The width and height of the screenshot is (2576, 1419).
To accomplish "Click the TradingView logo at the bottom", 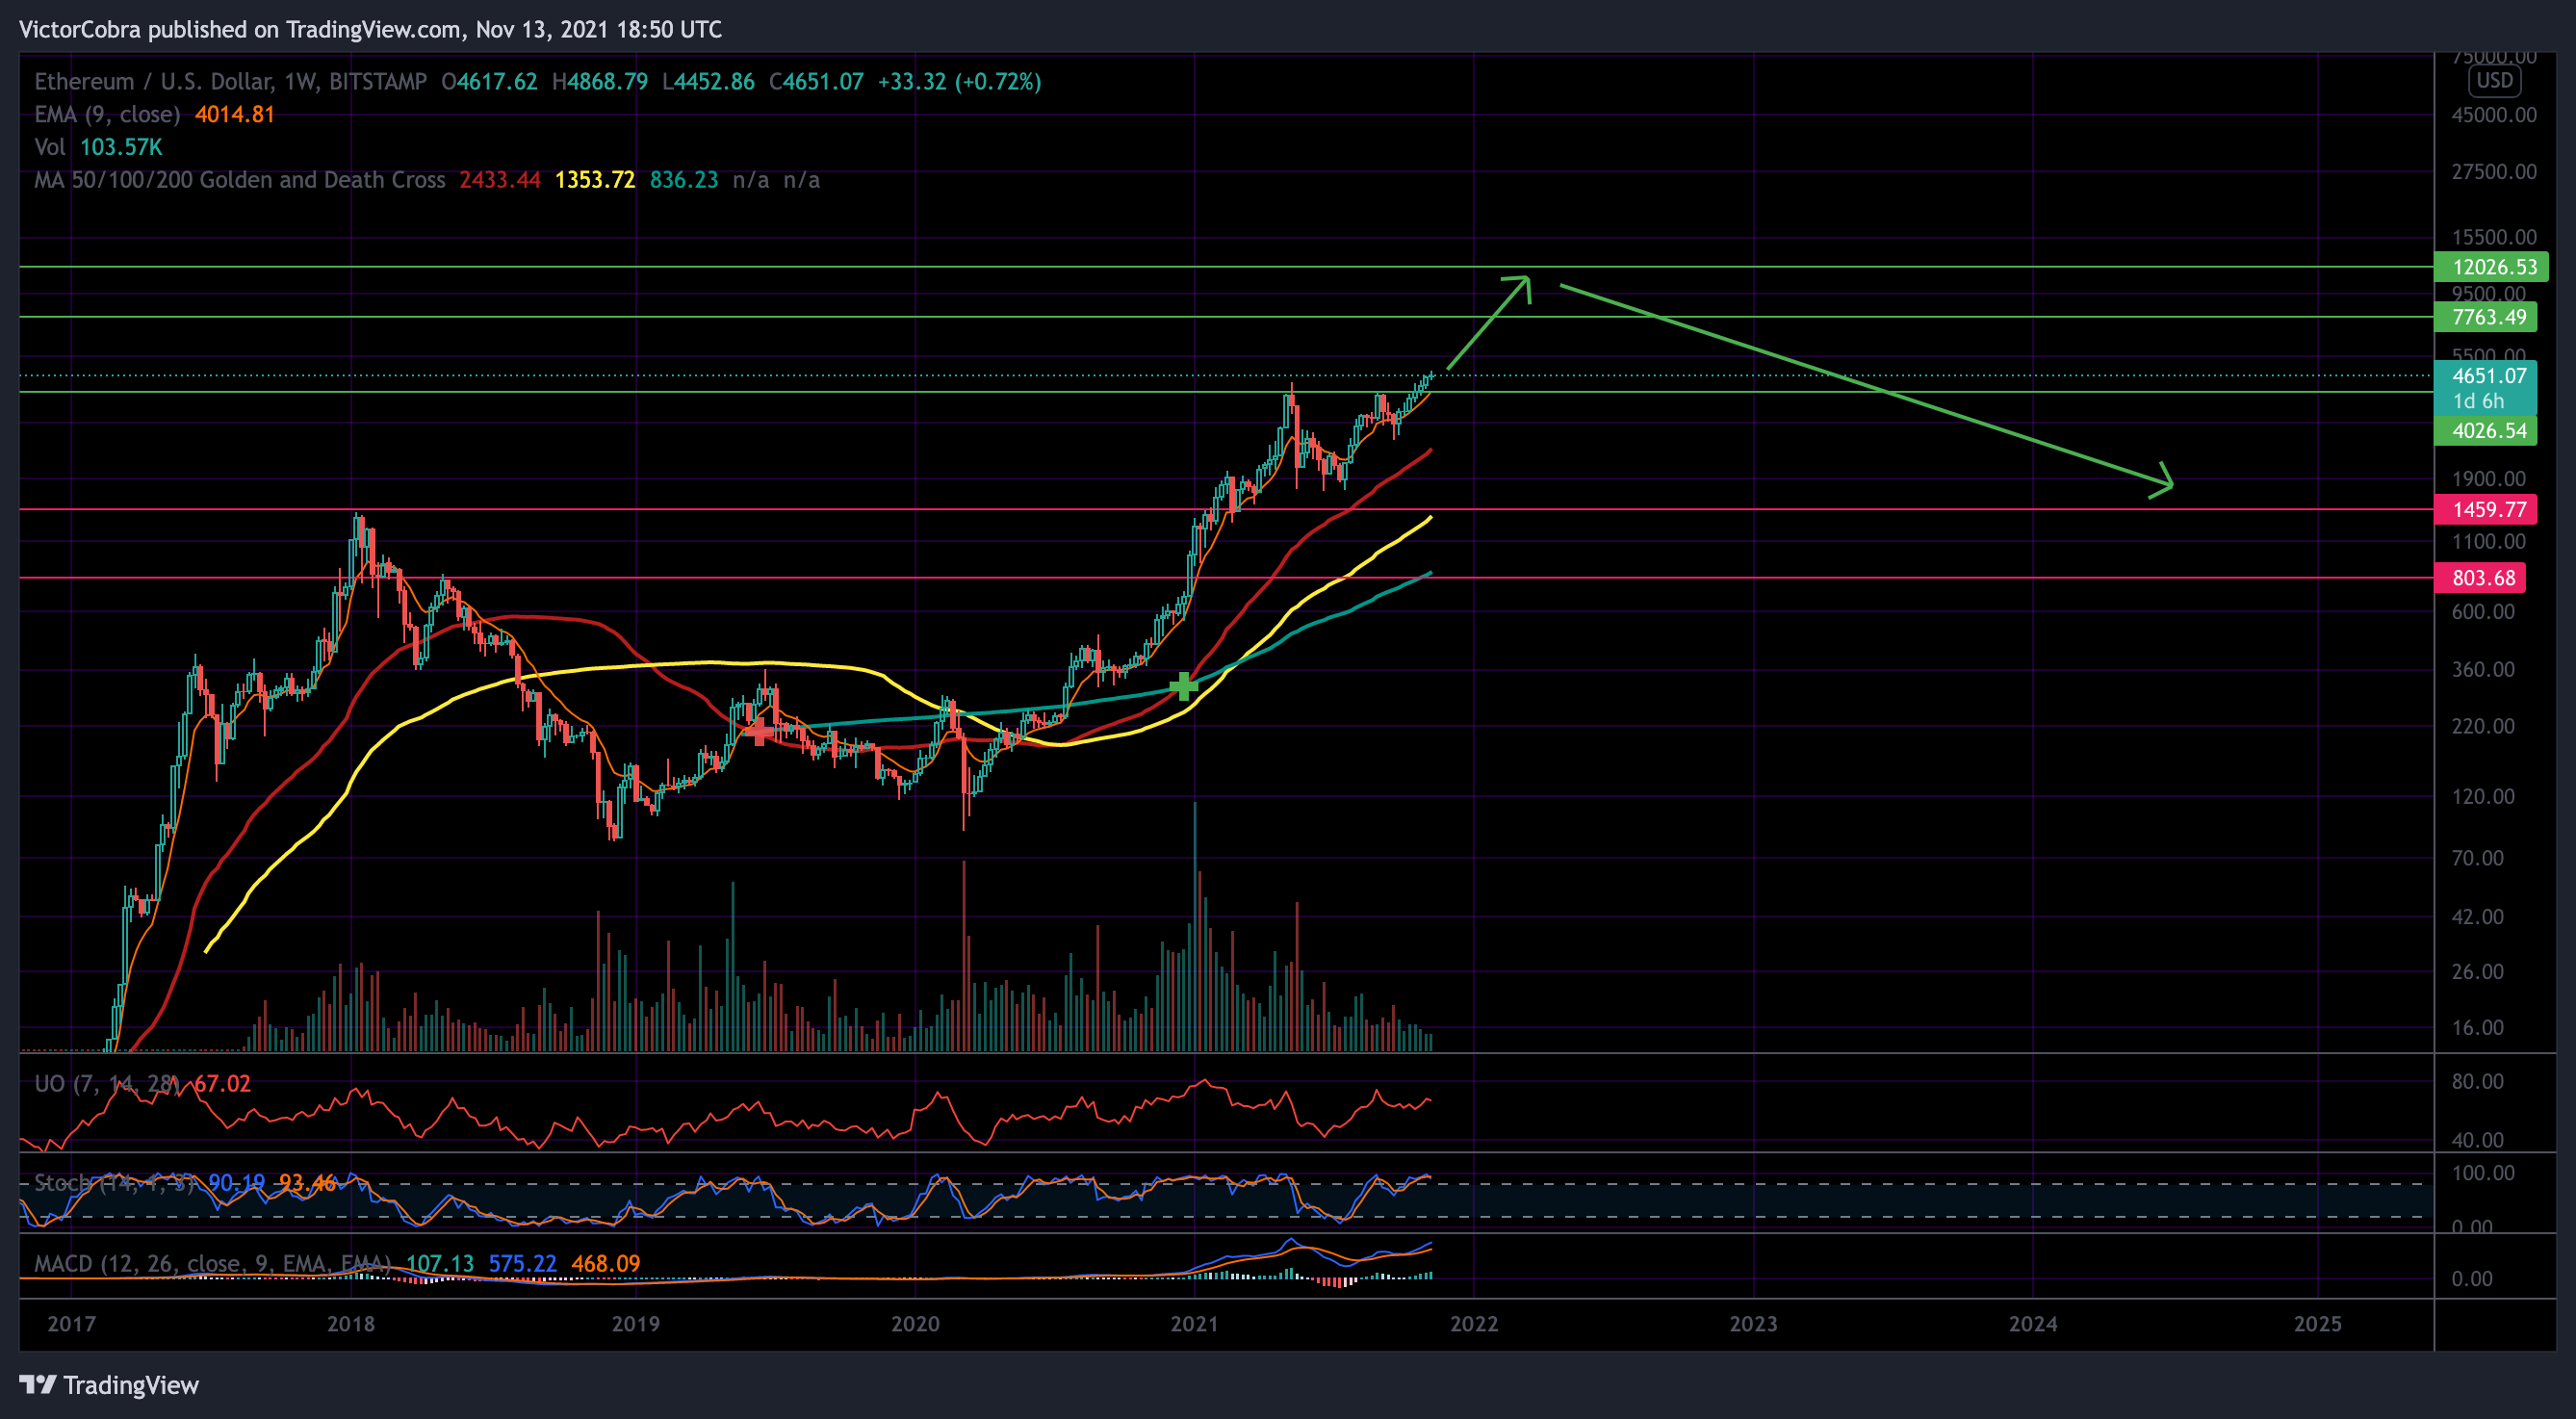I will pyautogui.click(x=109, y=1385).
